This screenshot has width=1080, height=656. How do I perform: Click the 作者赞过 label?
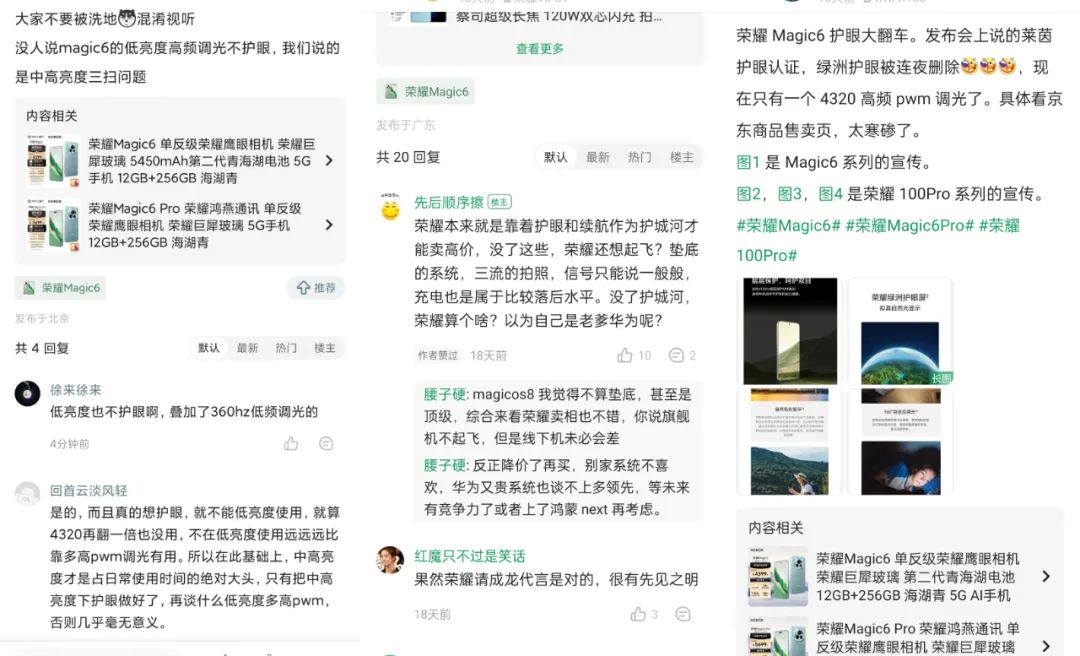pyautogui.click(x=437, y=356)
